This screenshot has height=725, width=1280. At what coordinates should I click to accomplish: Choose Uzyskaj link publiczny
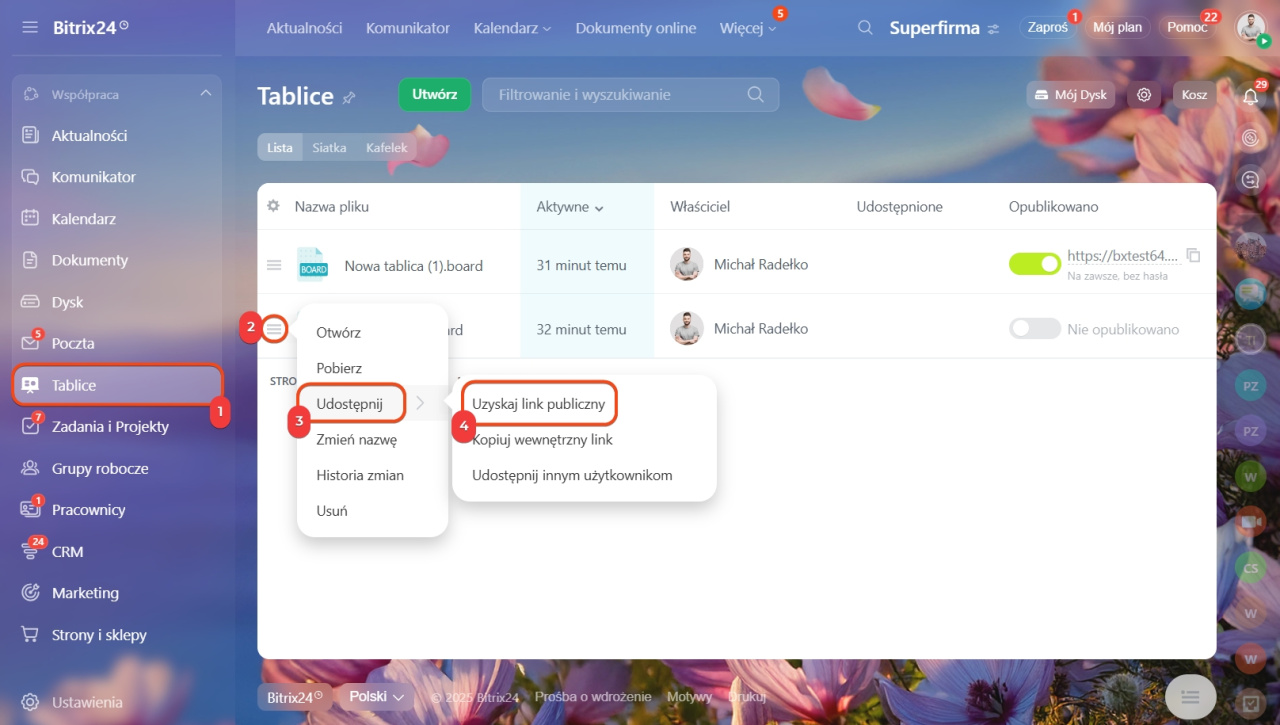(x=539, y=404)
